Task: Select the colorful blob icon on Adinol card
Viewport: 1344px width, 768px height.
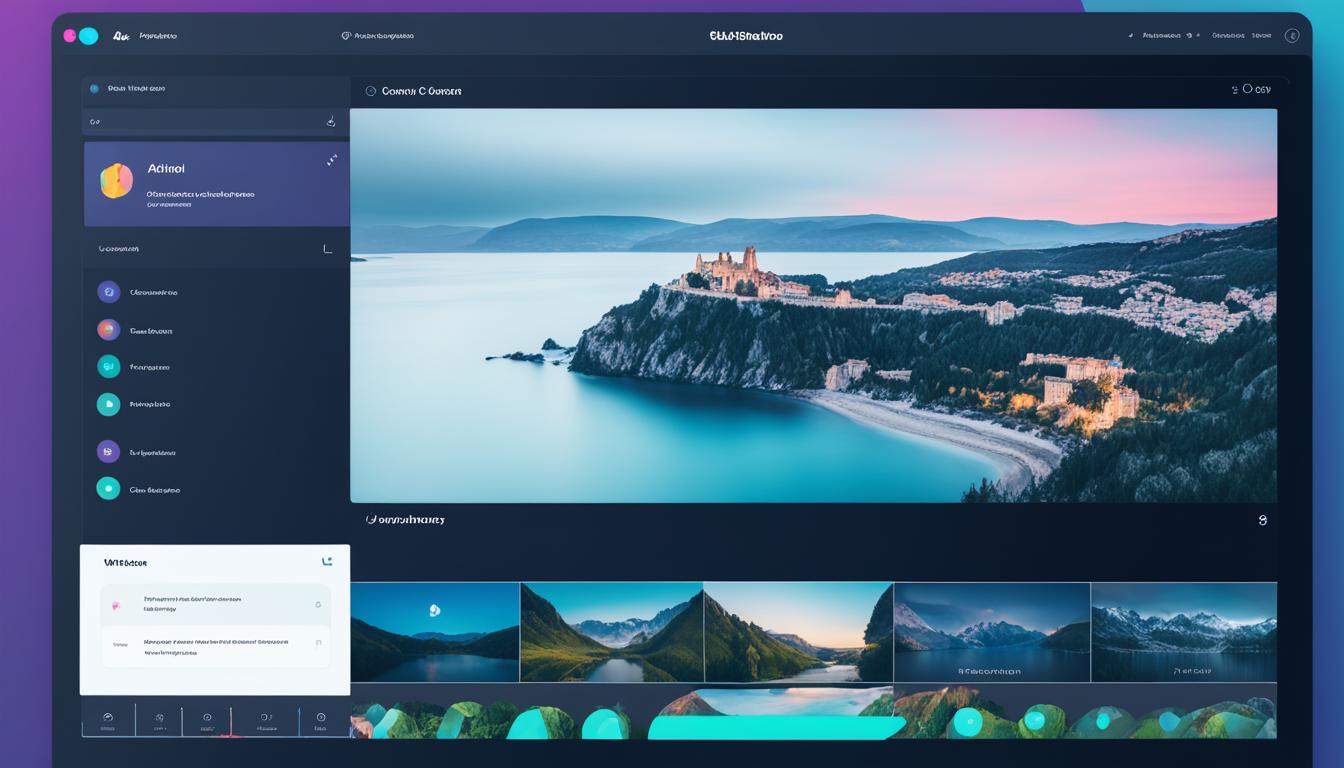Action: tap(116, 180)
